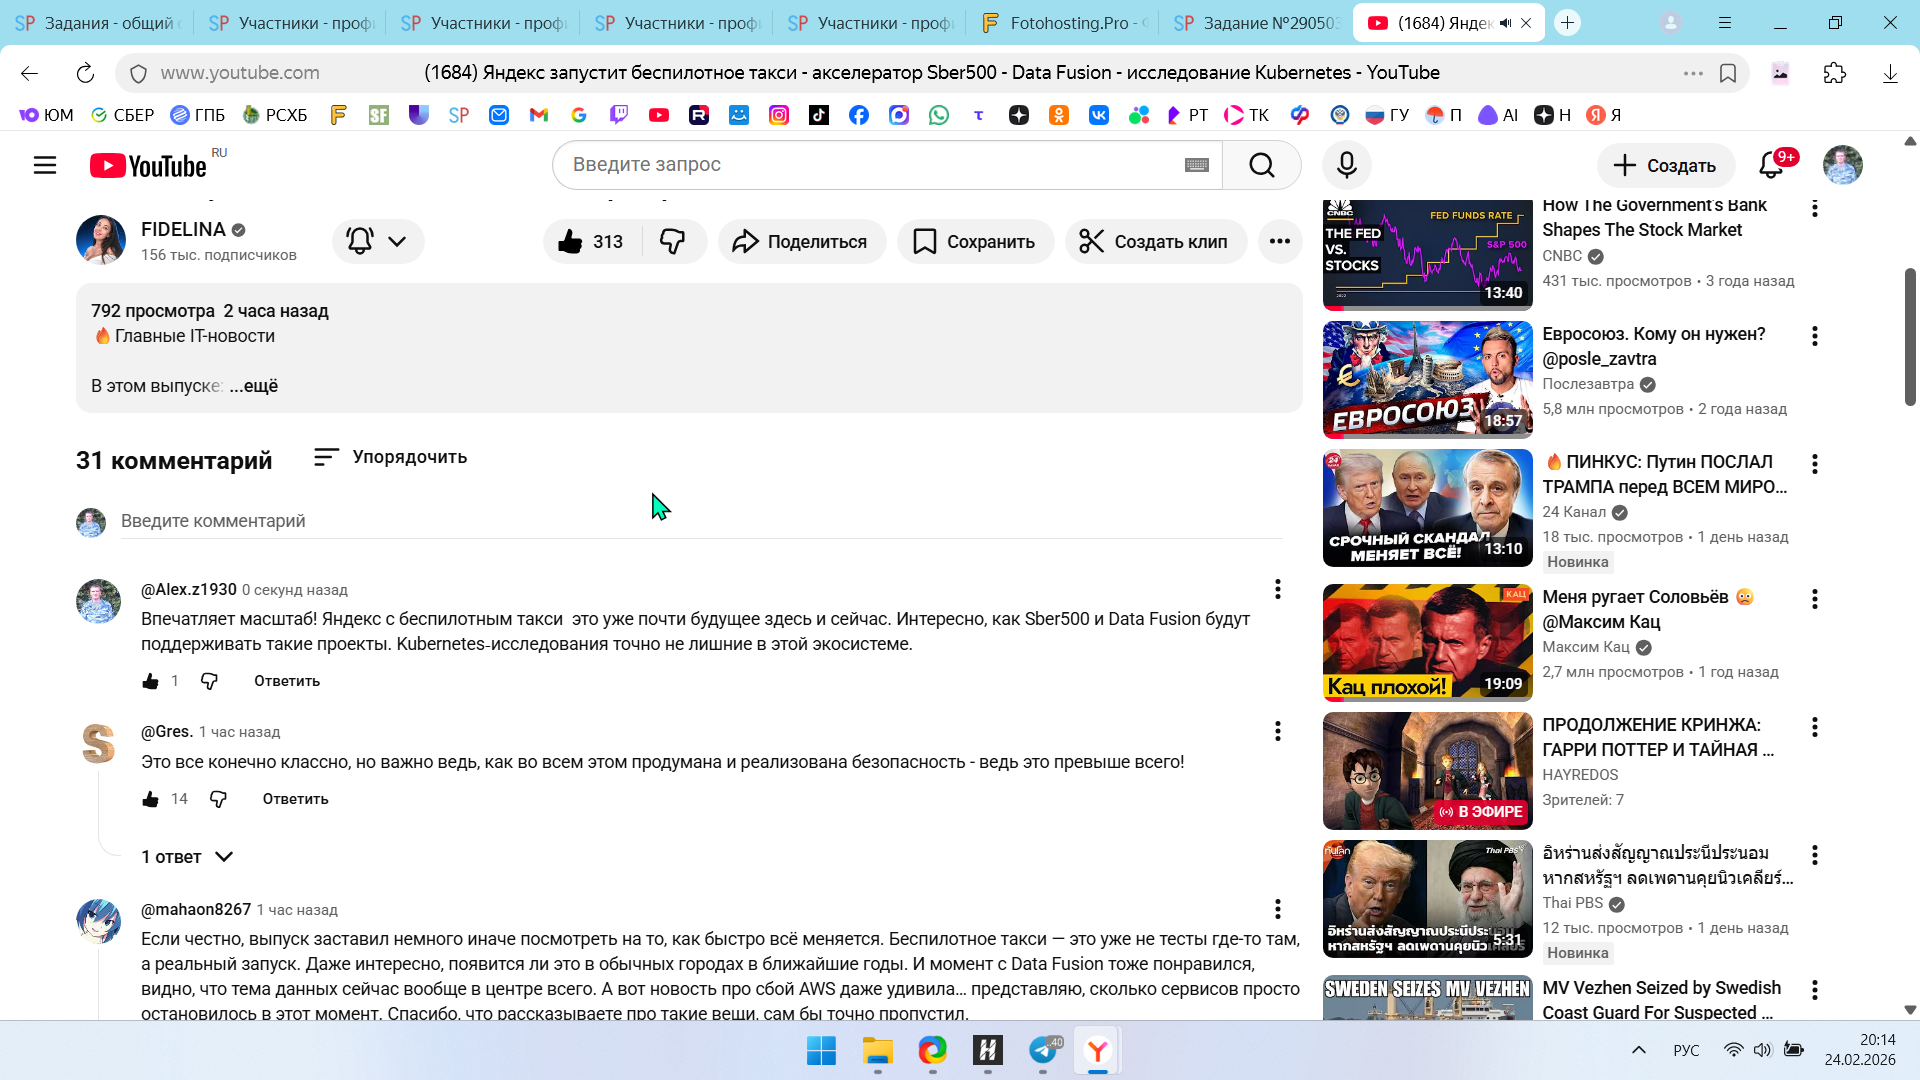Open the Евросоюз video thumbnail
Image resolution: width=1920 pixels, height=1080 pixels.
[x=1427, y=379]
